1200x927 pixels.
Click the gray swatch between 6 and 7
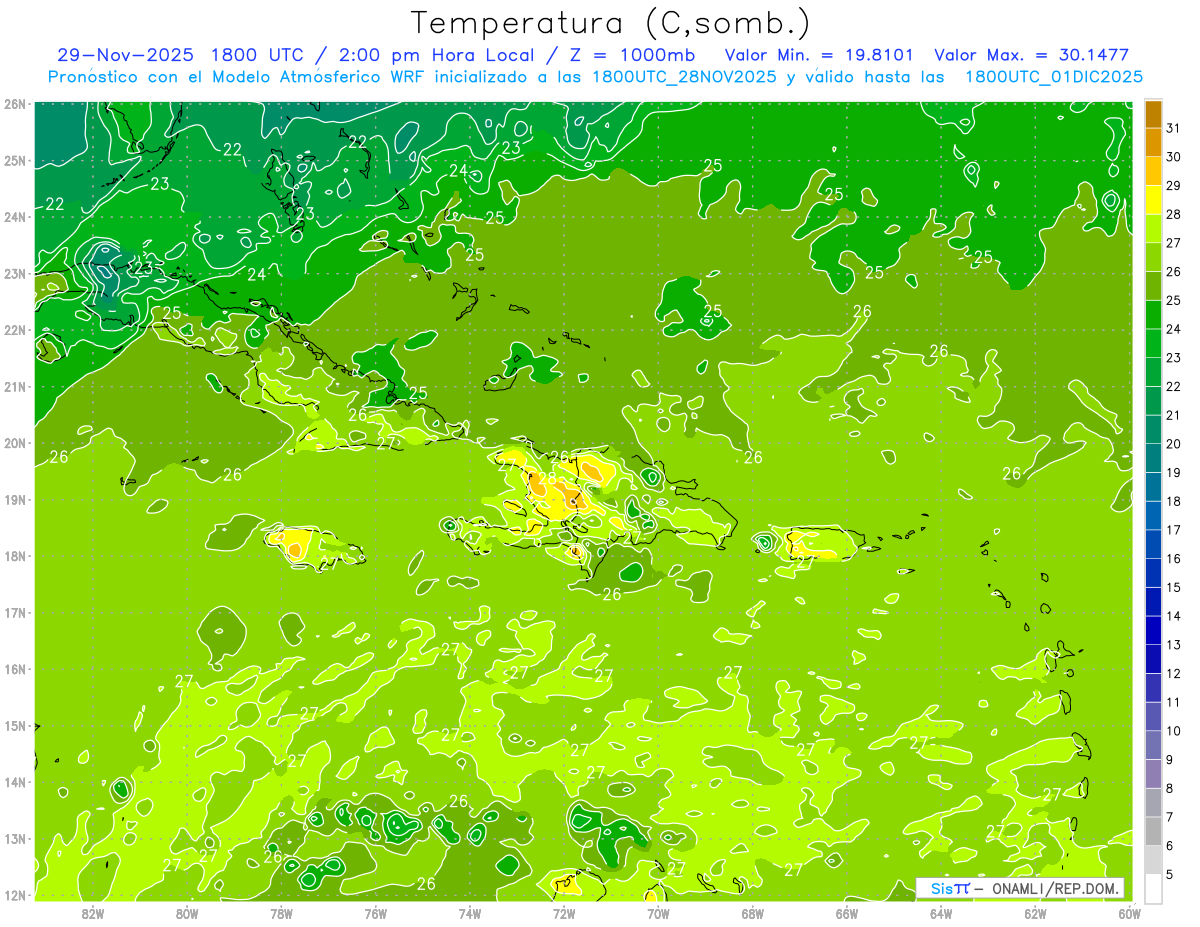point(1153,831)
